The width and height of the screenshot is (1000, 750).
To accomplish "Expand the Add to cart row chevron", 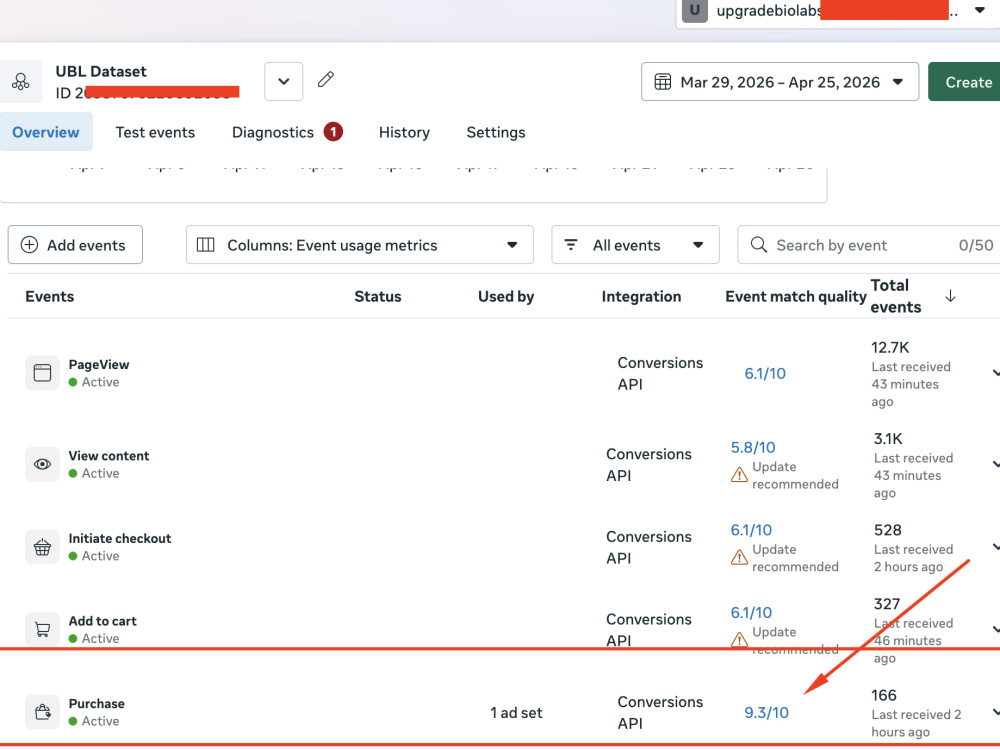I will (x=996, y=629).
